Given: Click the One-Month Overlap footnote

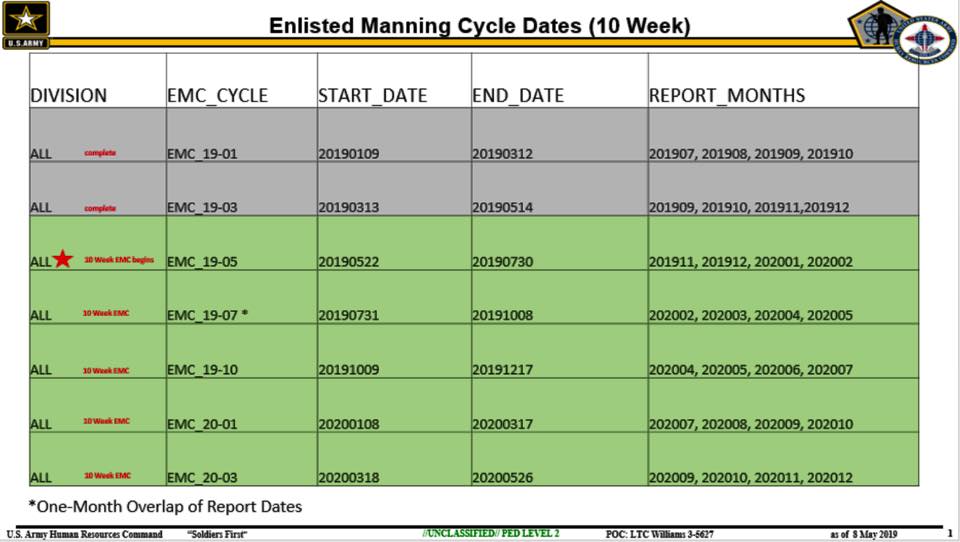Looking at the screenshot, I should [x=165, y=506].
